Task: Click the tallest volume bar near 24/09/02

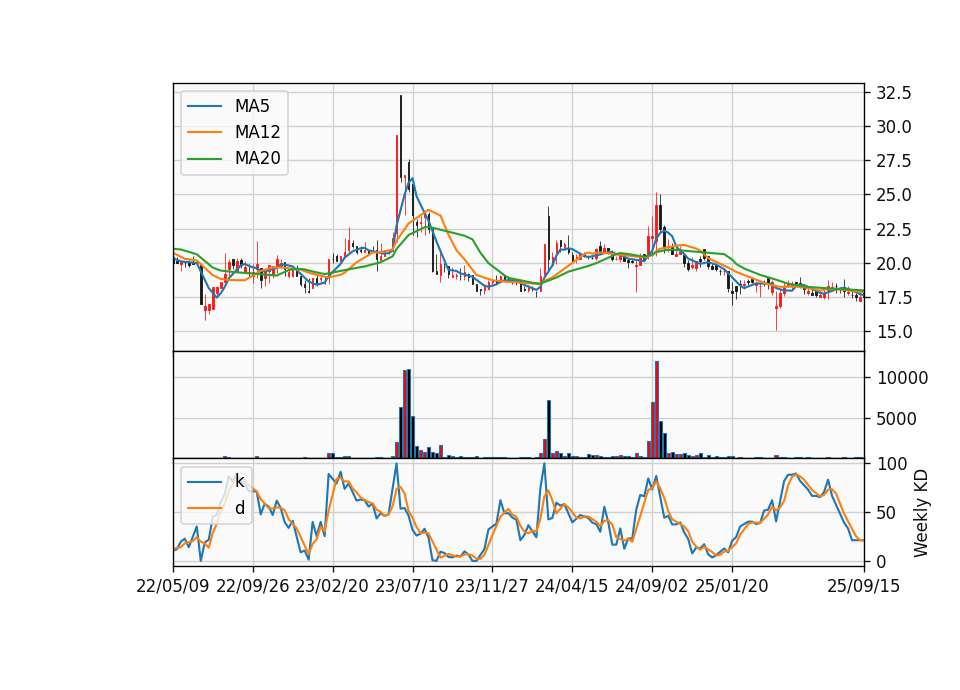Action: click(657, 410)
